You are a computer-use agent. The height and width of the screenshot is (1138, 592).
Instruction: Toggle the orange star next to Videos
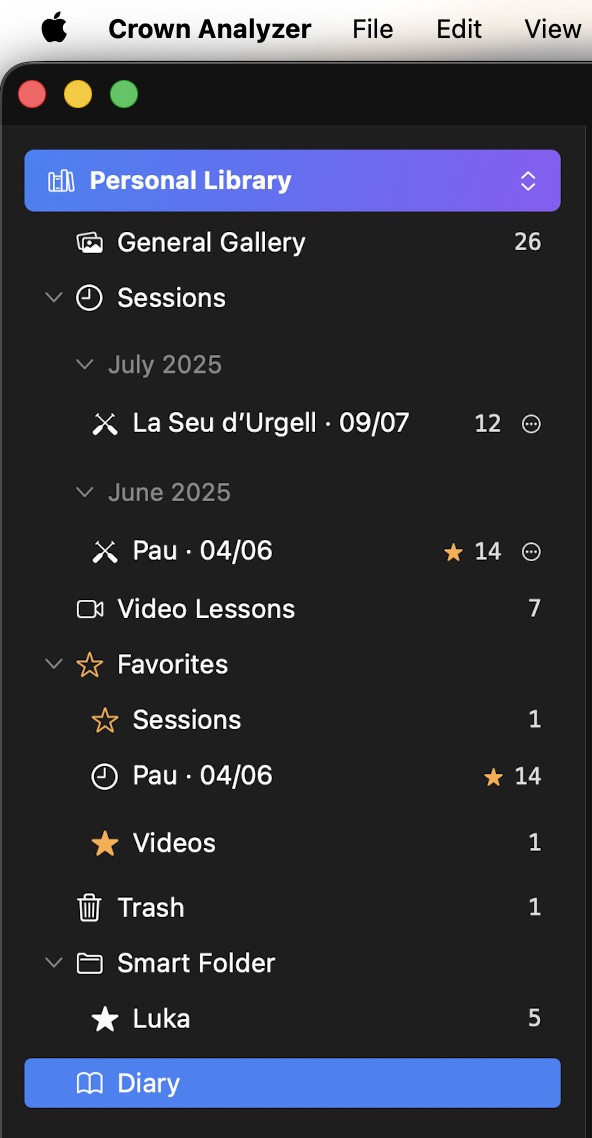coord(104,843)
